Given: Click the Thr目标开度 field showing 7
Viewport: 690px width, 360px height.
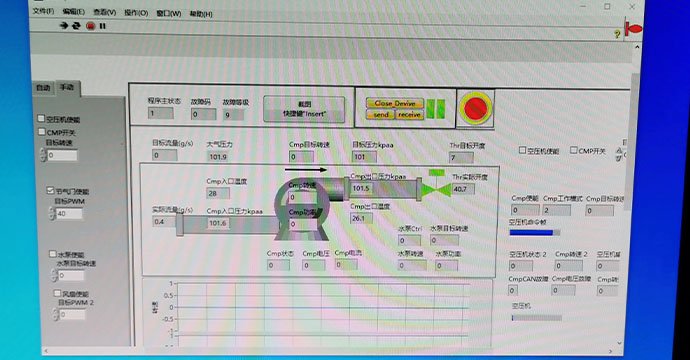Looking at the screenshot, I should [461, 158].
